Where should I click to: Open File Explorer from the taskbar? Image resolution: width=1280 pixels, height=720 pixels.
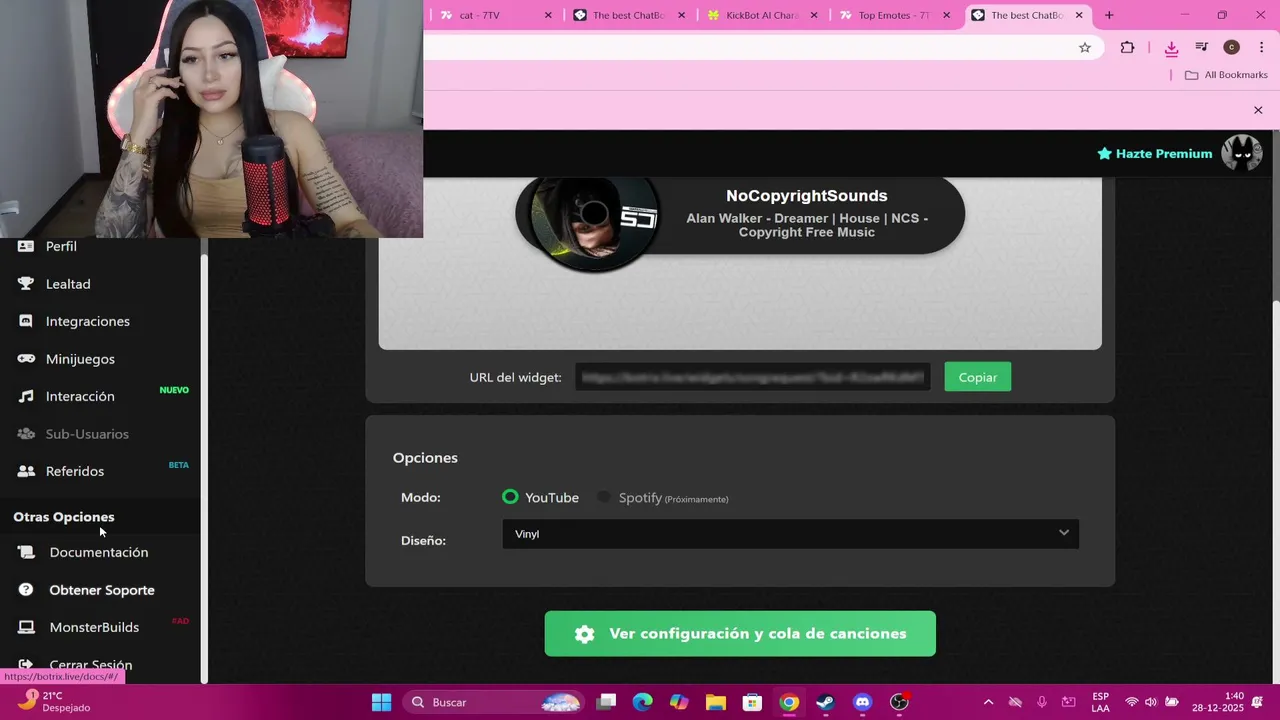pos(716,702)
